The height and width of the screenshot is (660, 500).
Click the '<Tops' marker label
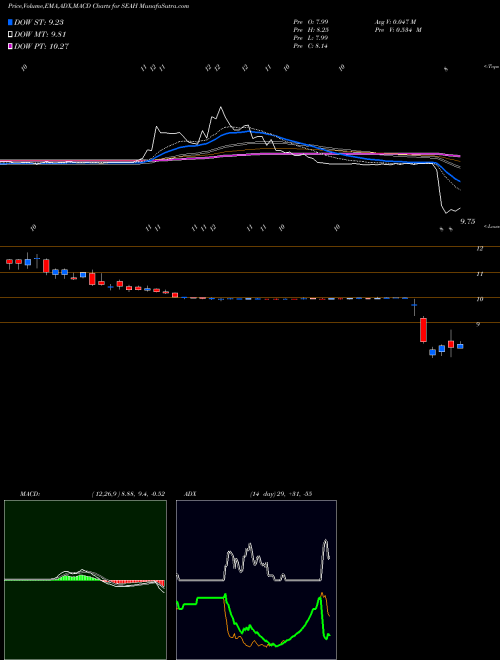tap(492, 67)
